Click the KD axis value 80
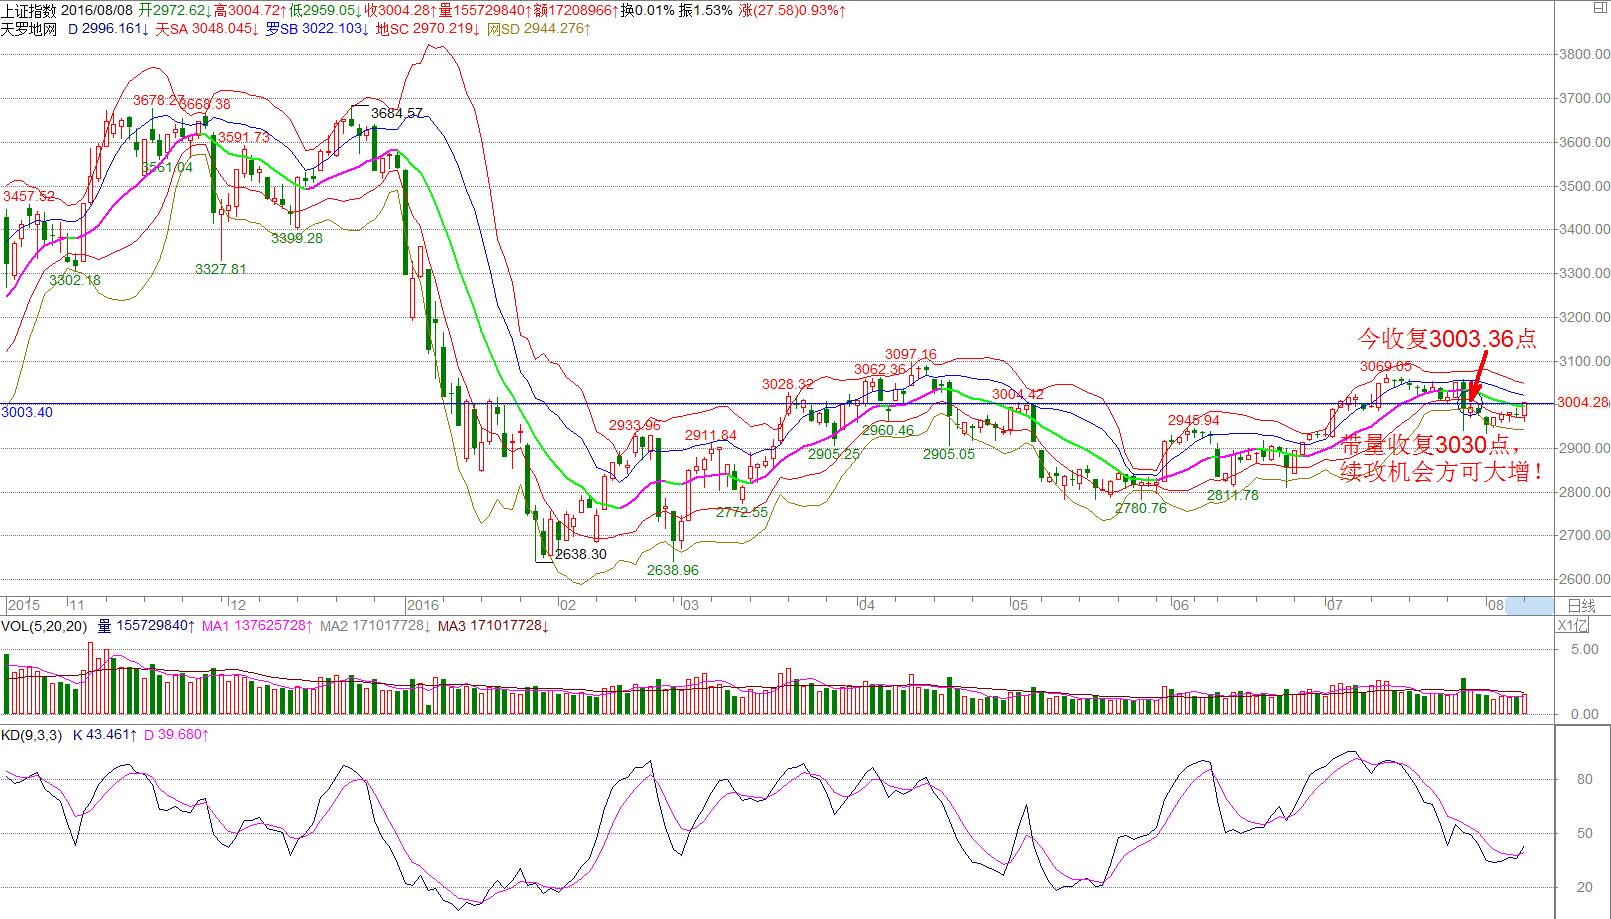This screenshot has height=919, width=1611. tap(1584, 779)
